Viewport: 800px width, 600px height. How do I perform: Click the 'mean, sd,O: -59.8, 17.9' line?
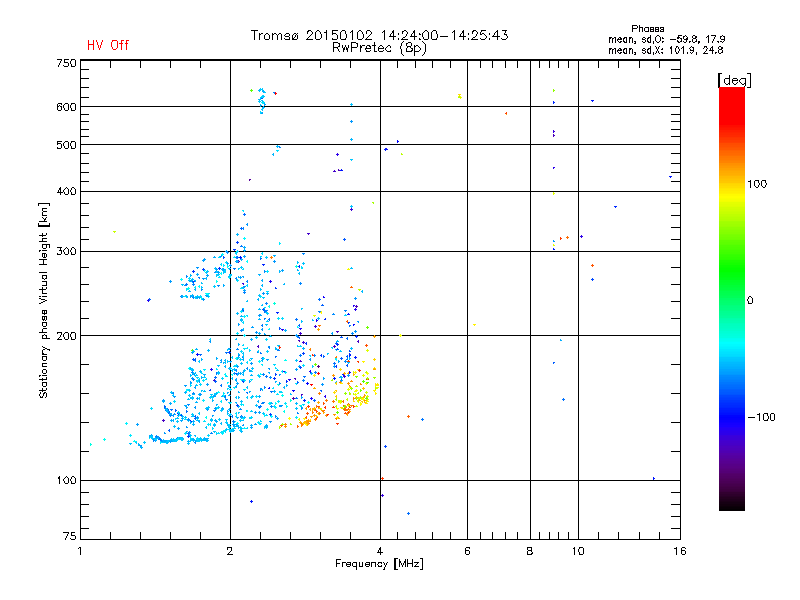[666, 39]
